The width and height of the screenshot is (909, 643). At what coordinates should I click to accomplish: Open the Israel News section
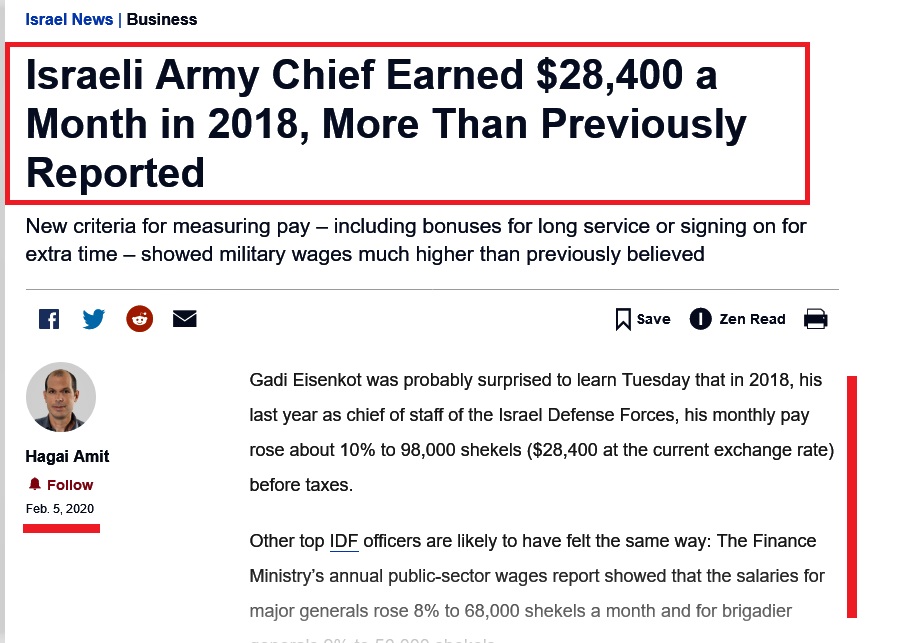[69, 19]
